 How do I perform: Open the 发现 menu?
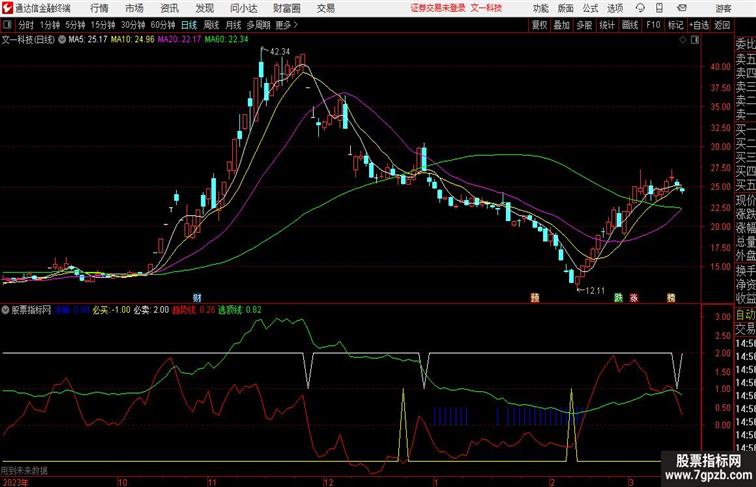[204, 8]
